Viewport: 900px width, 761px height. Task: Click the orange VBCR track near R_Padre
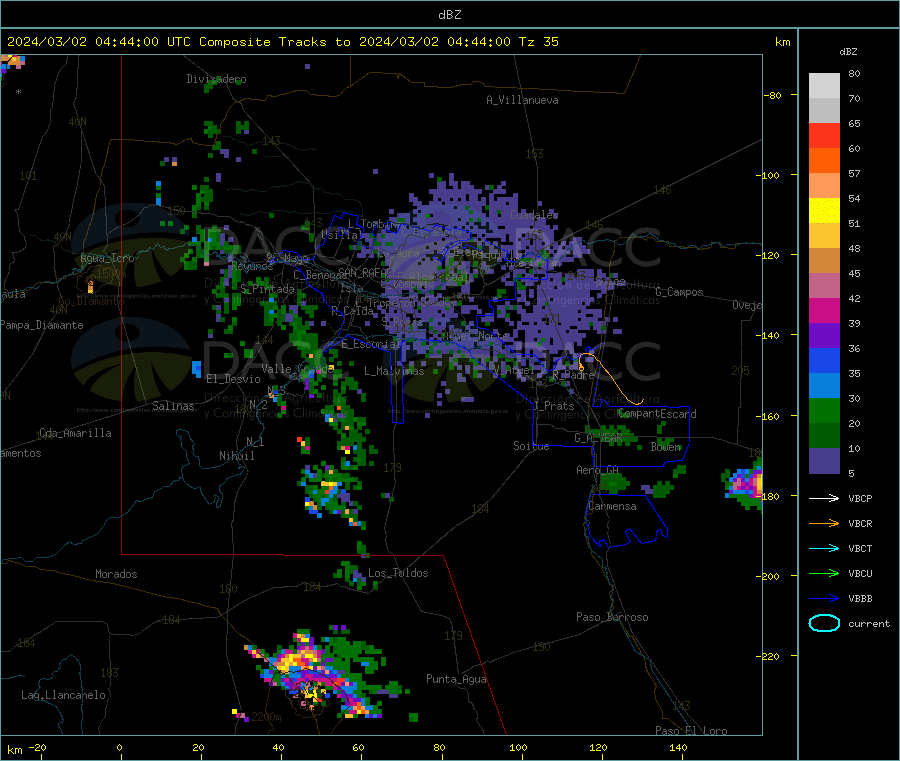610,377
